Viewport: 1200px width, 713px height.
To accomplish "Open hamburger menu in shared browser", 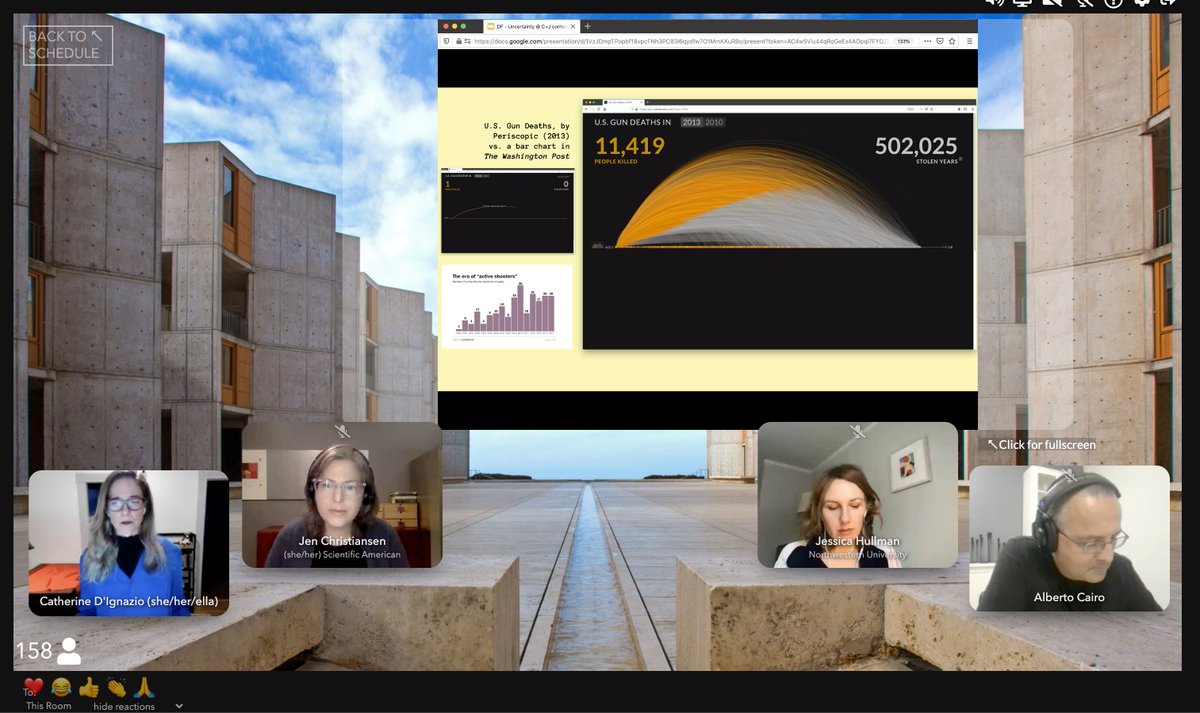I will [x=969, y=41].
